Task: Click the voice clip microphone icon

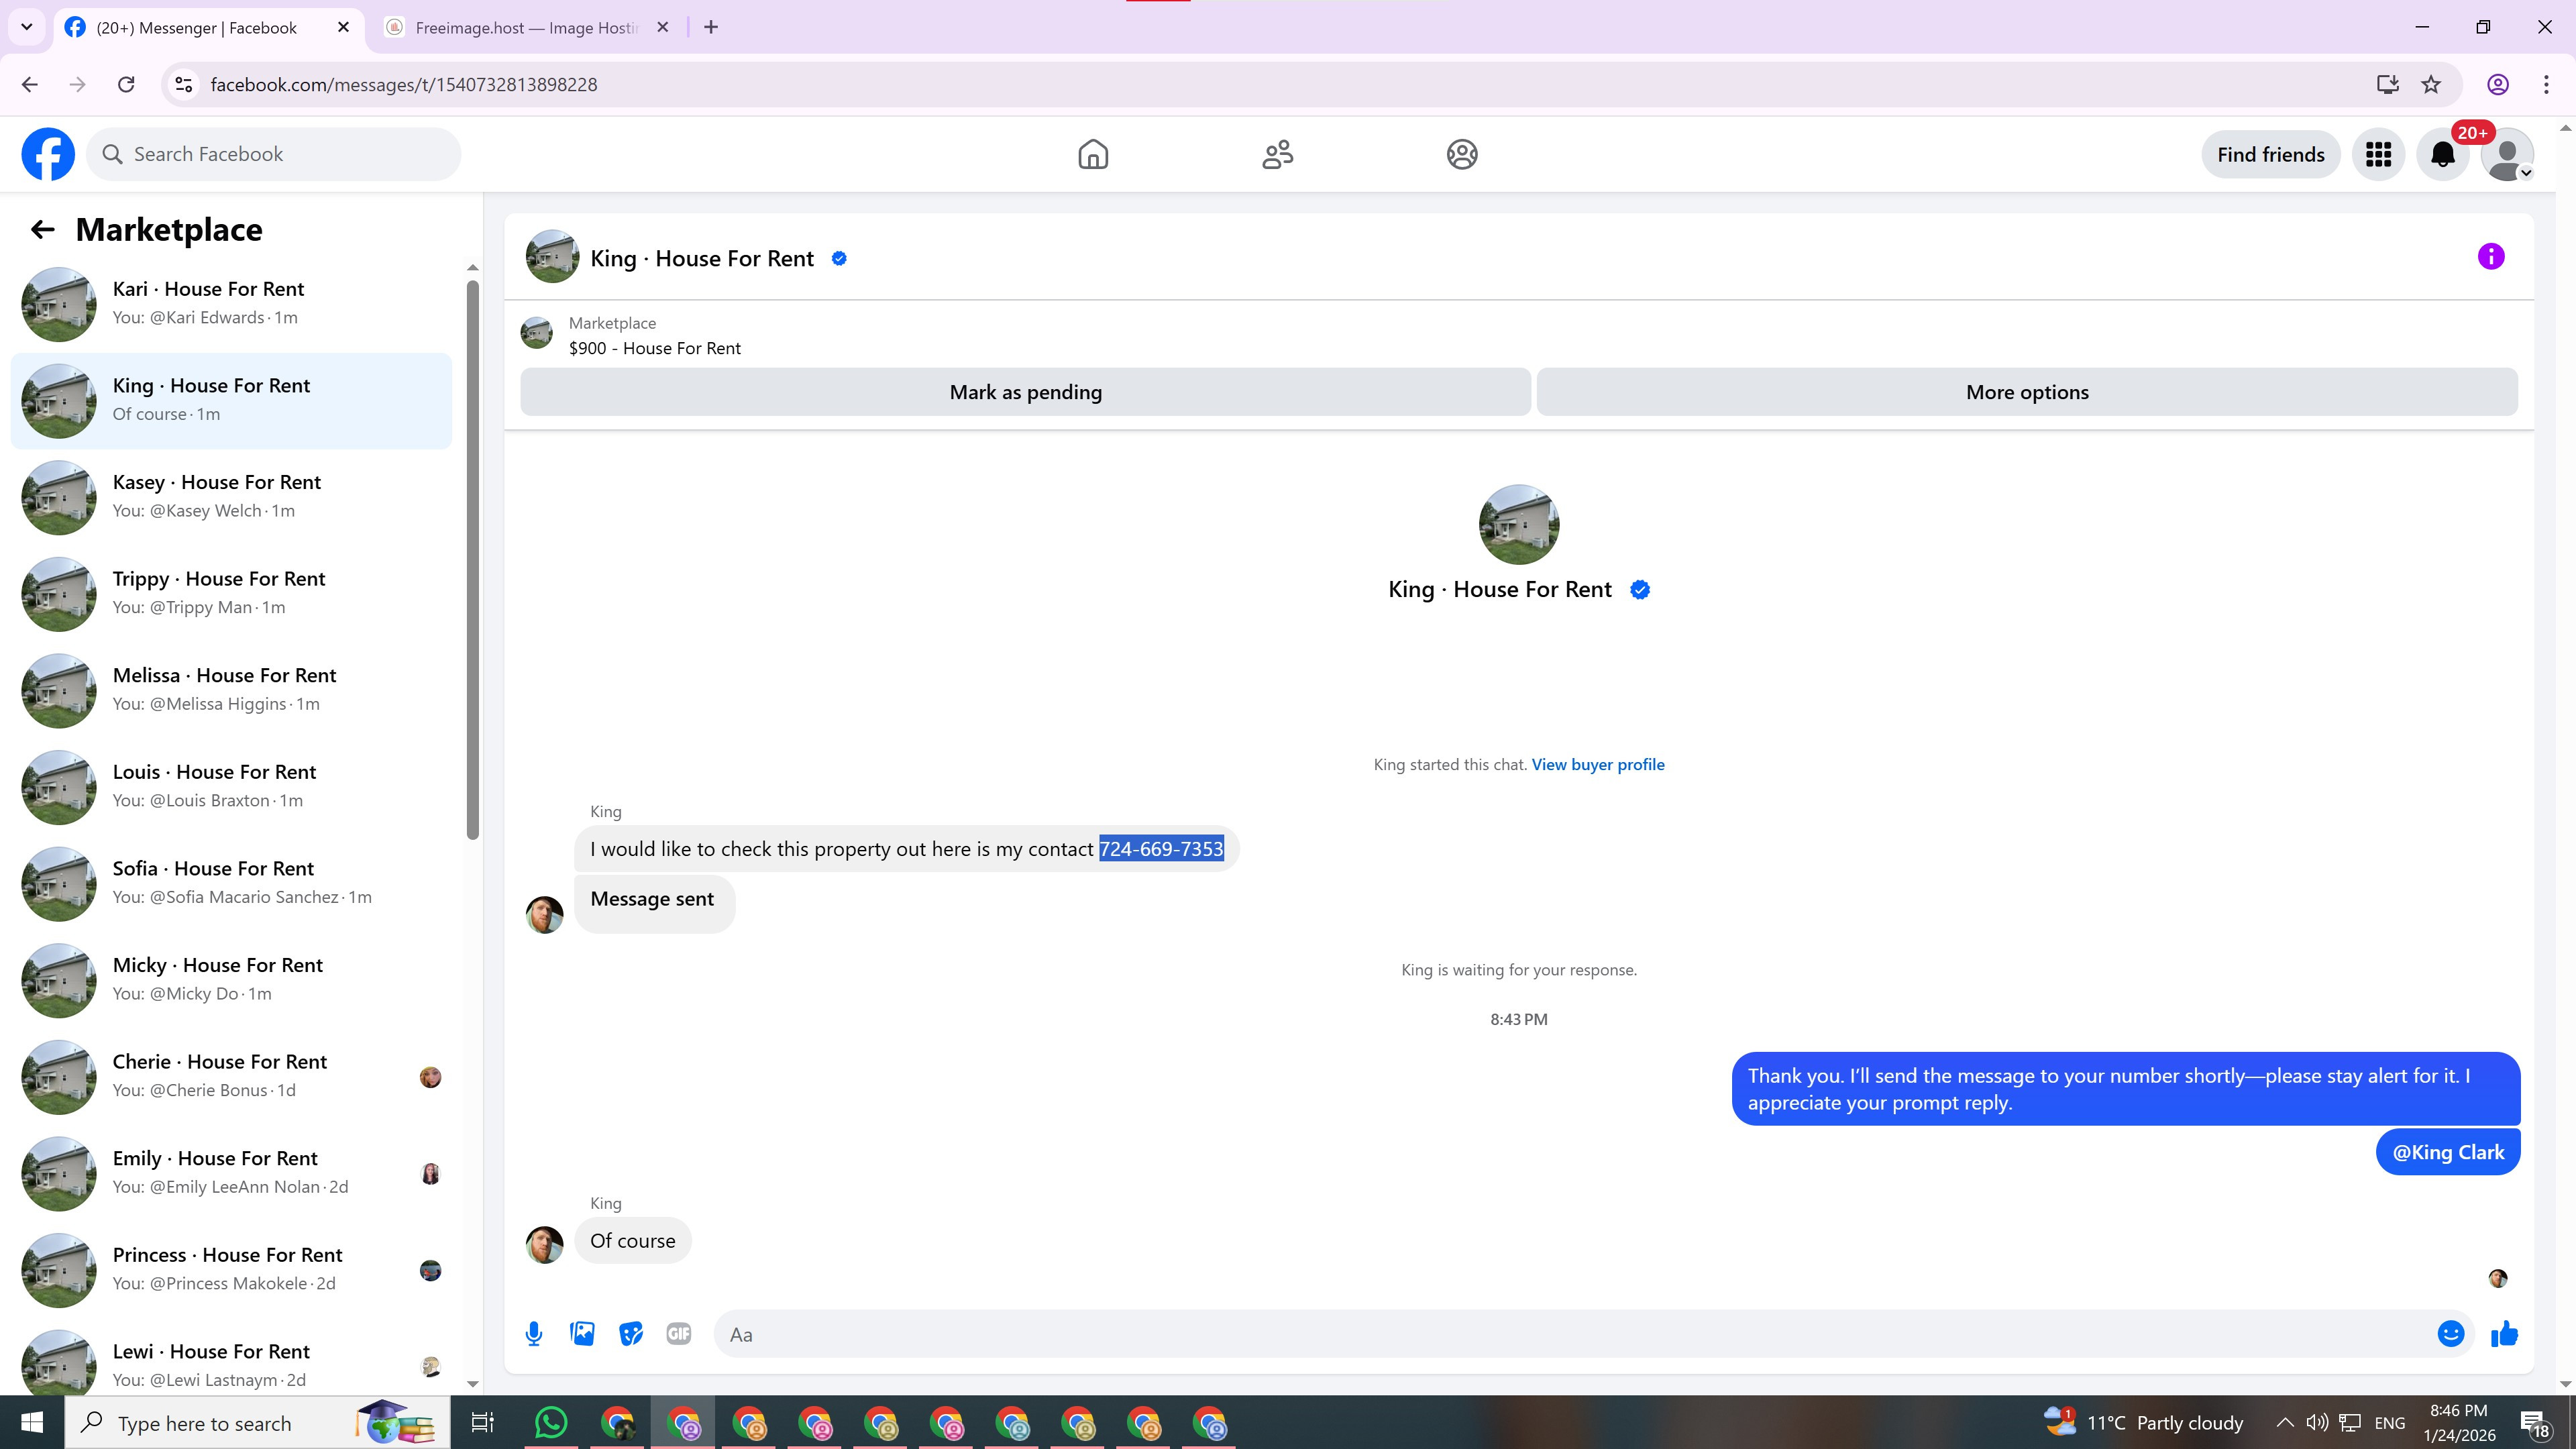Action: [534, 1333]
